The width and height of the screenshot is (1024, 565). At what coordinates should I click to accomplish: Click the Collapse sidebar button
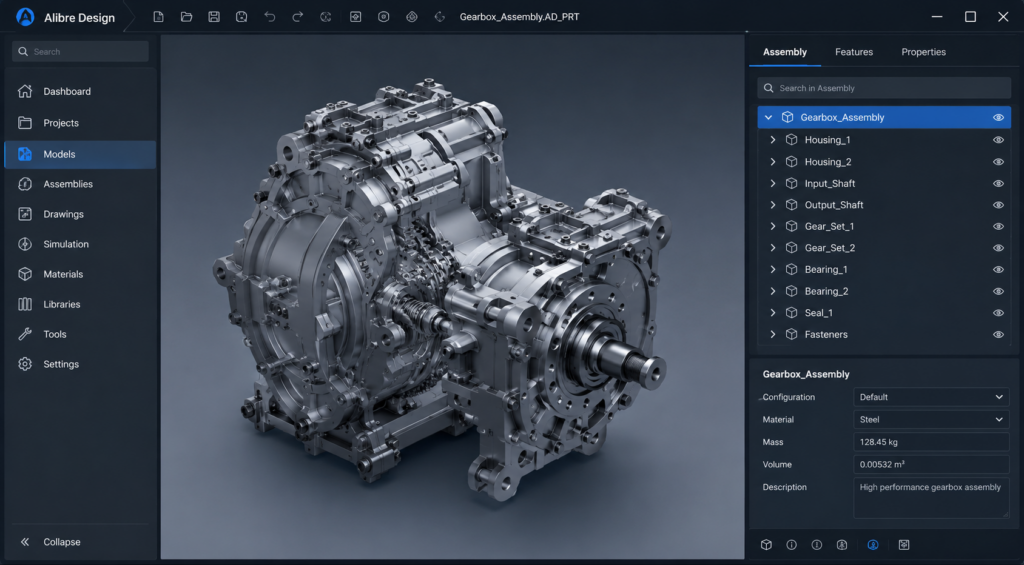tap(51, 542)
